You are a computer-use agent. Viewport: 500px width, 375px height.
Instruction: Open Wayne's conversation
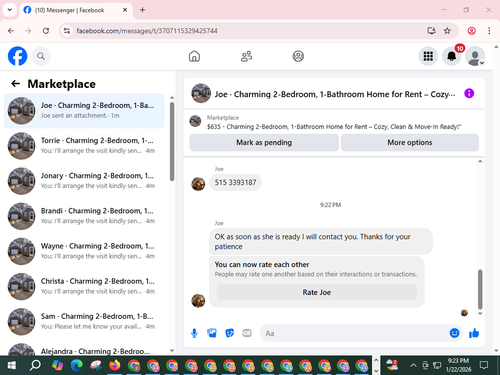coord(84,251)
